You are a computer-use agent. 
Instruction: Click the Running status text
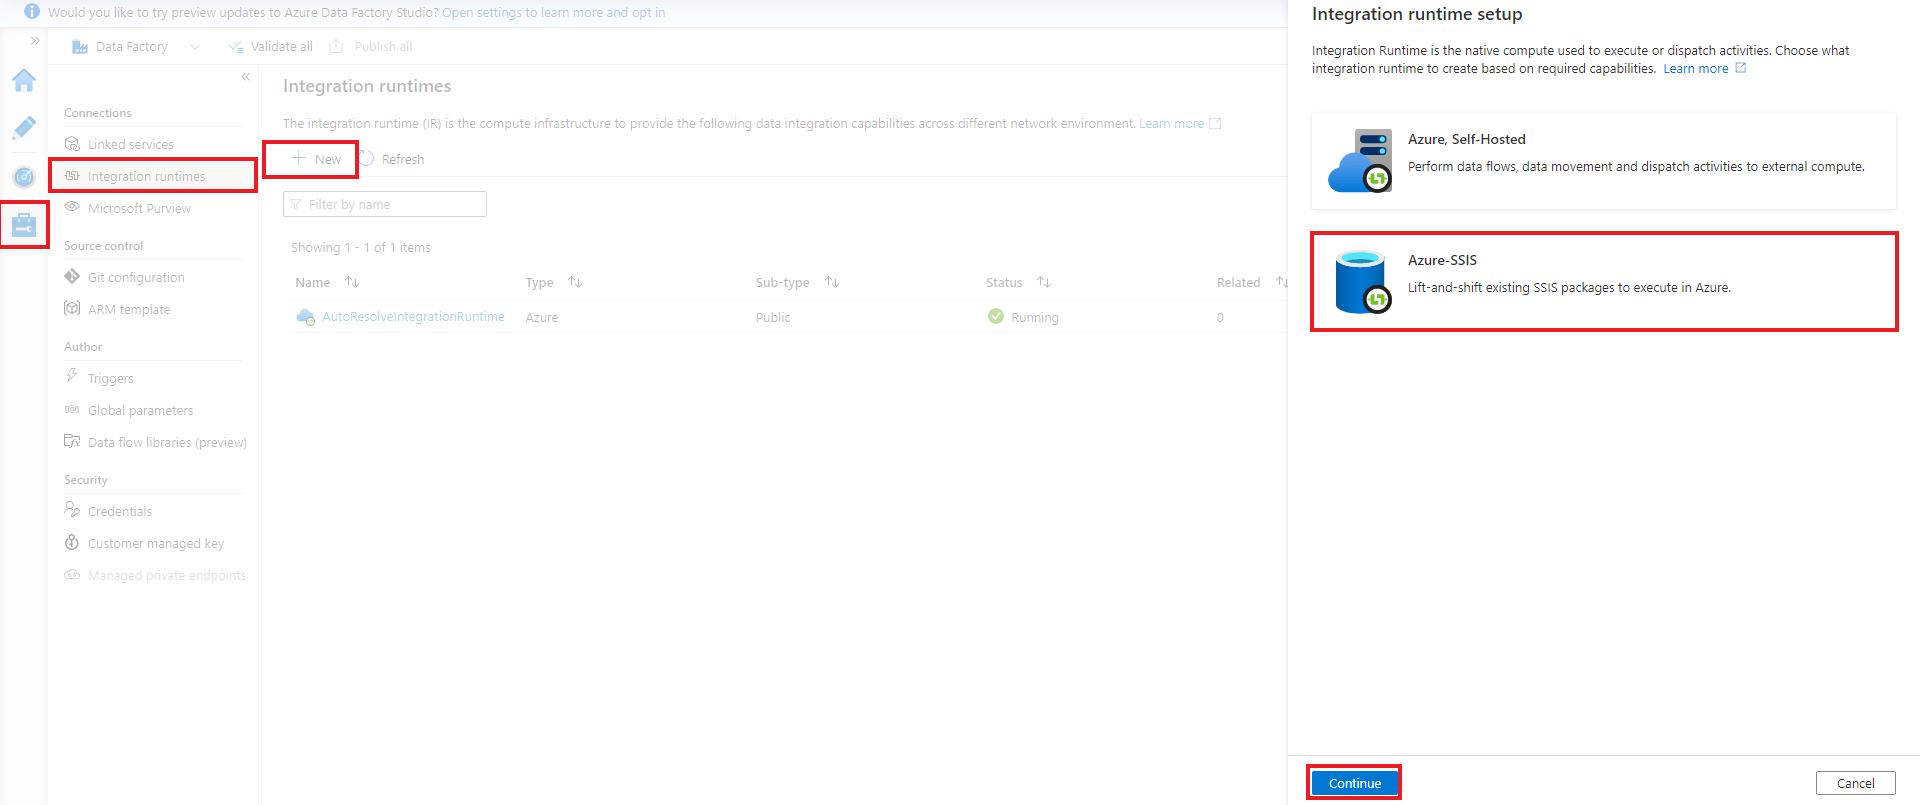(1035, 318)
